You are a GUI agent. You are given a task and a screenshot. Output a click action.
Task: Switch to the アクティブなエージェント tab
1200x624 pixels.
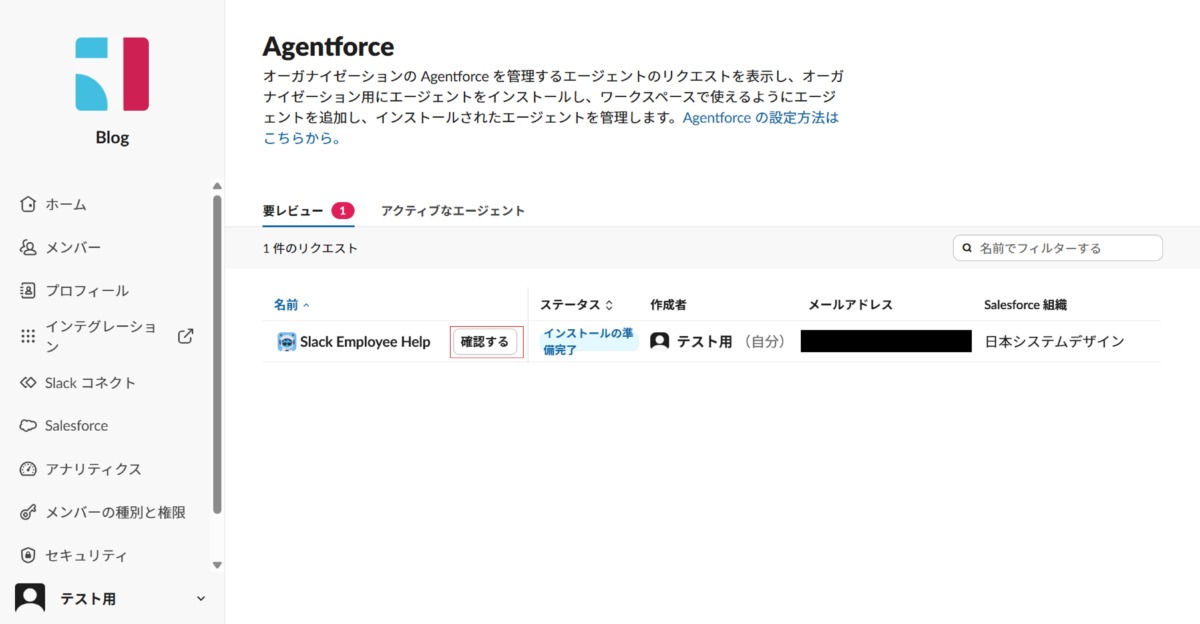click(x=453, y=211)
